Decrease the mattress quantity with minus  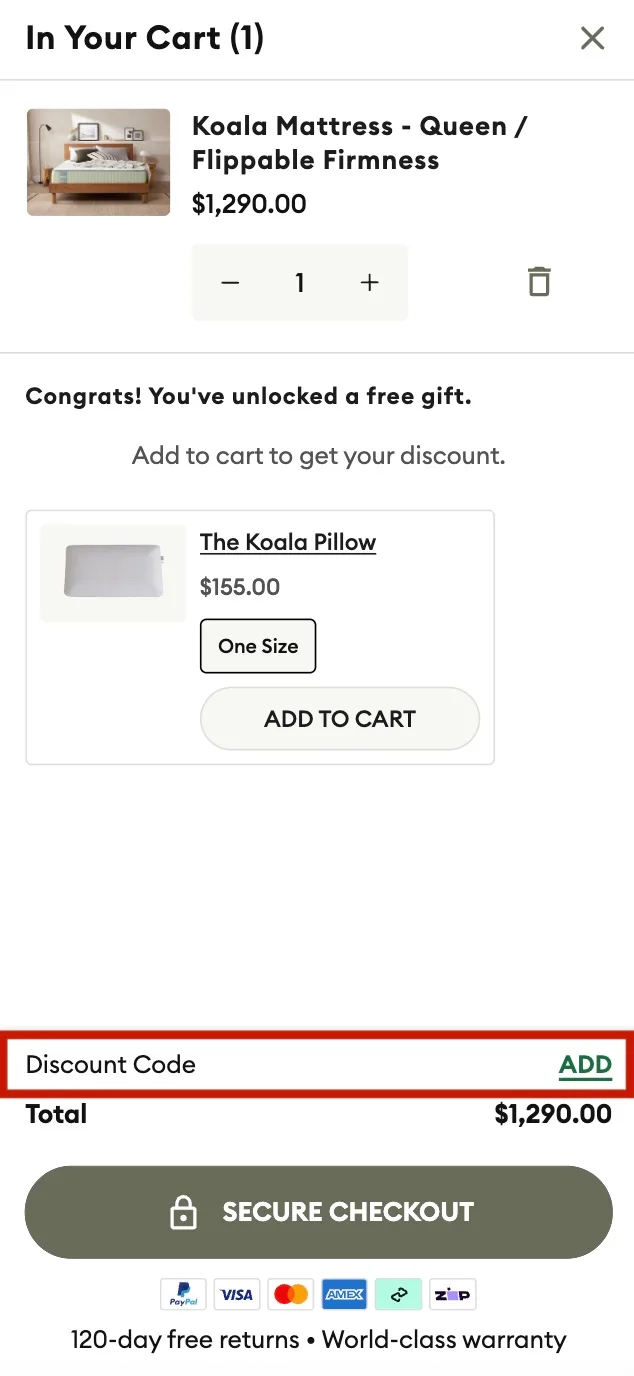tap(230, 282)
